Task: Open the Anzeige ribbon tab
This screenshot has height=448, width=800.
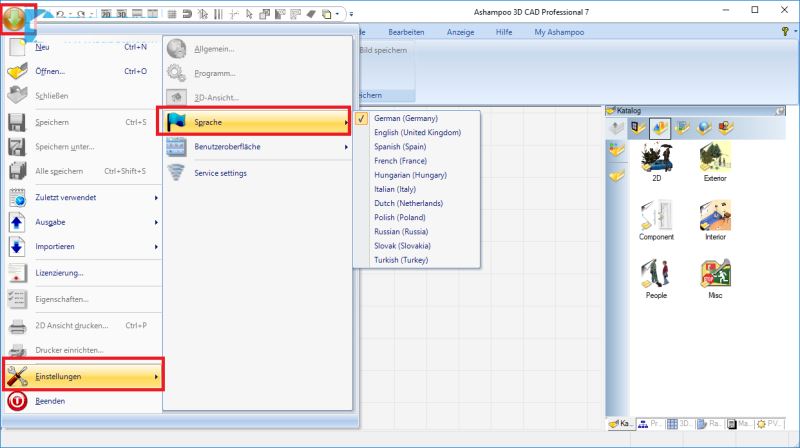Action: (x=460, y=32)
